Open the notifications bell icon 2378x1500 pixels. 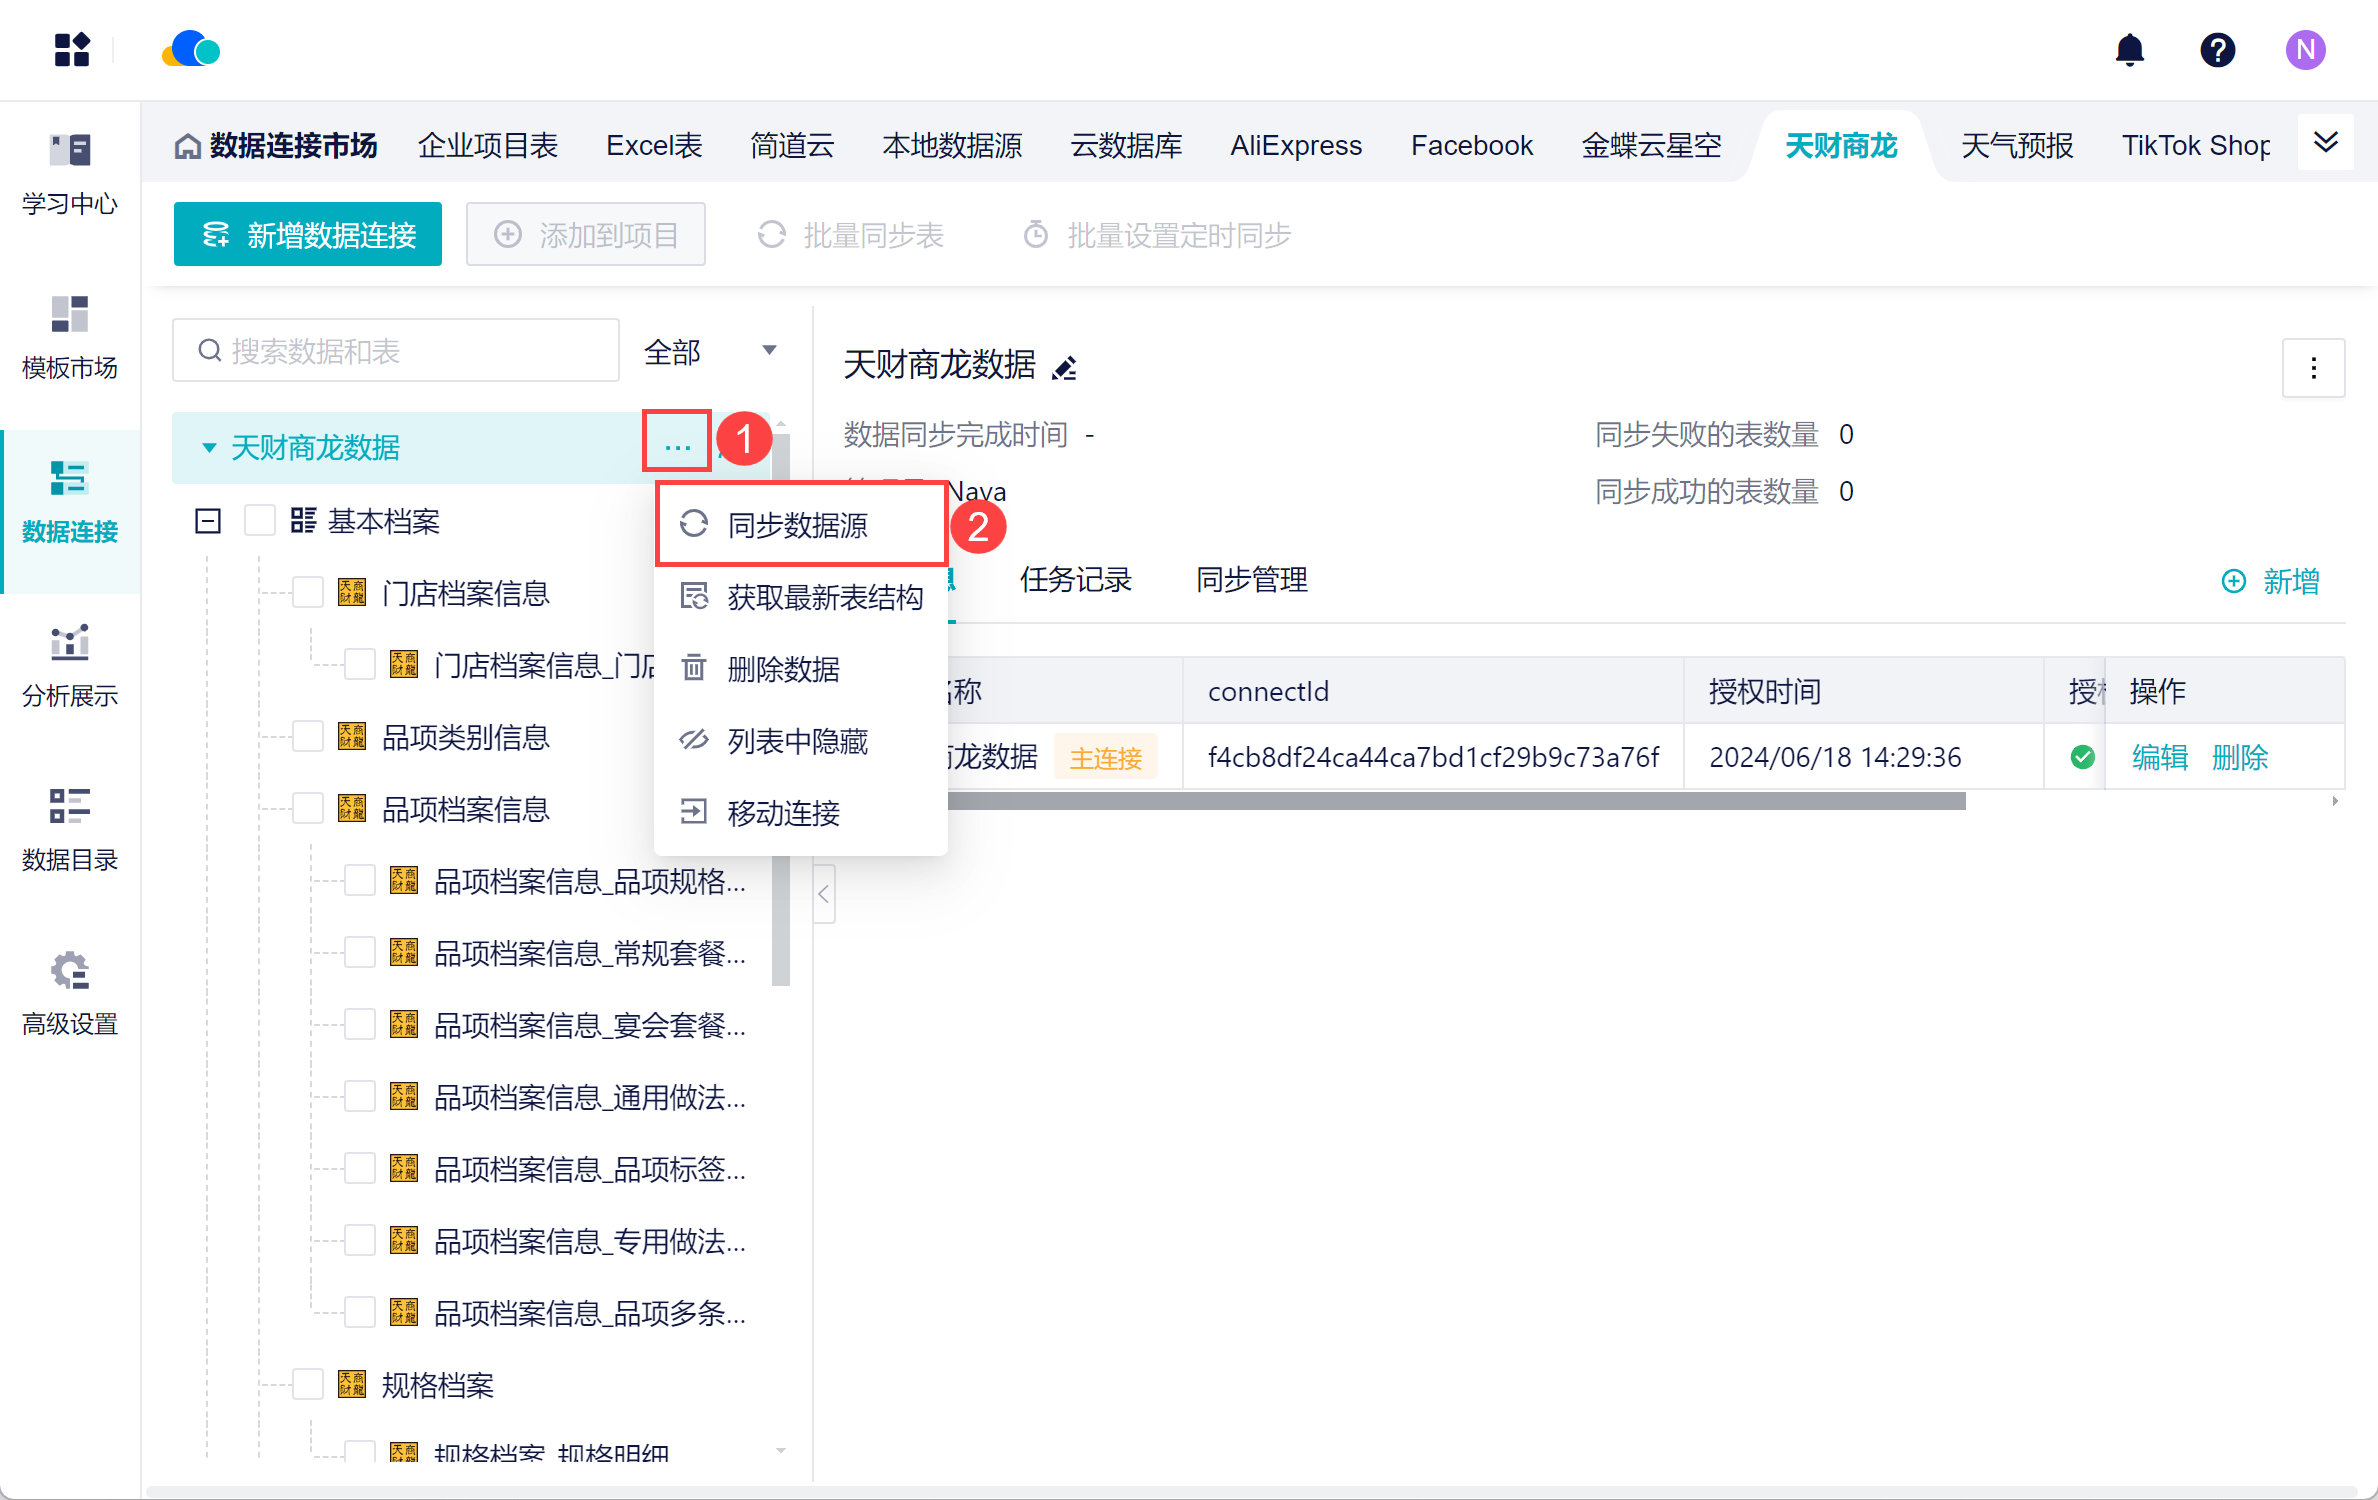2129,50
